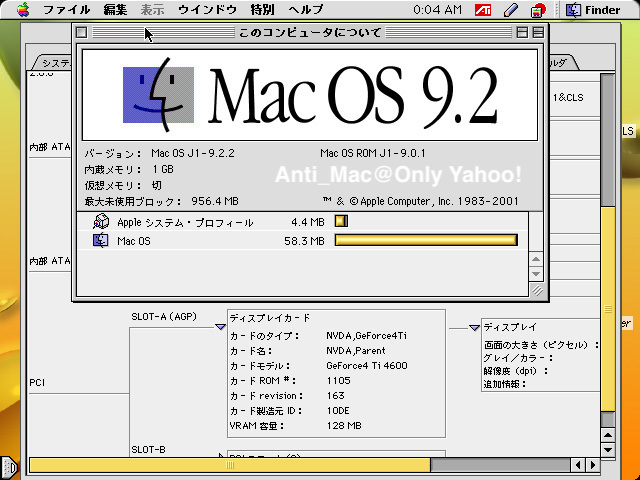The image size is (640, 480).
Task: Select the Mac OS row icon
Action: tap(100, 240)
